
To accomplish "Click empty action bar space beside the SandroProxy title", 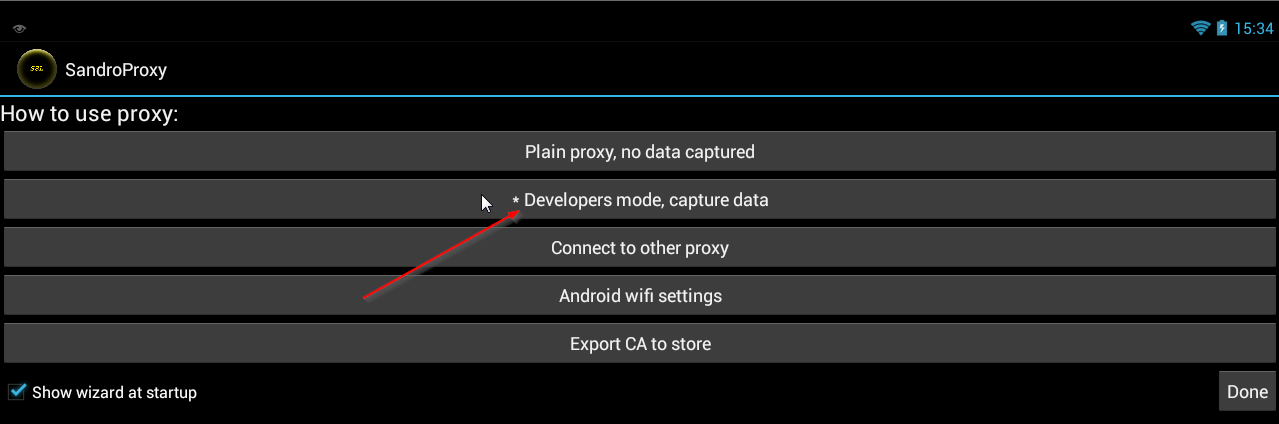I will (x=700, y=70).
